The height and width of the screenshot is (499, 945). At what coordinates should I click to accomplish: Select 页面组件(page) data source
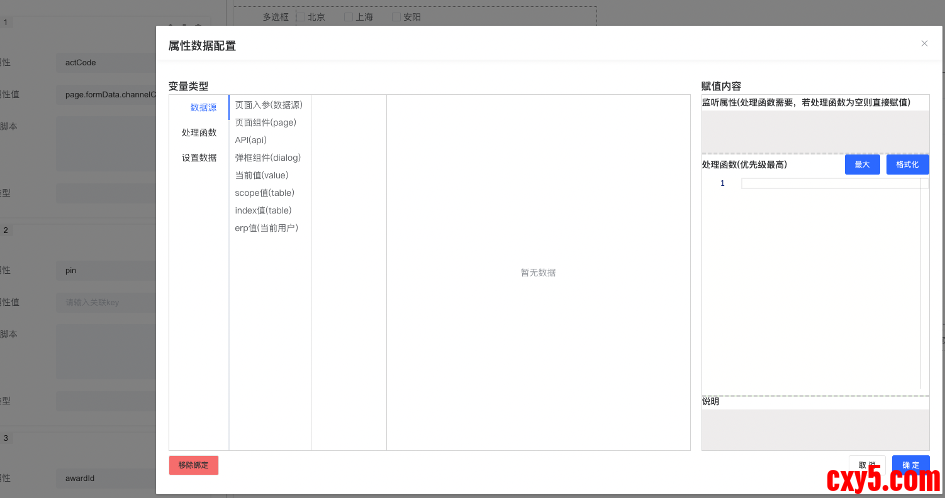tap(265, 123)
